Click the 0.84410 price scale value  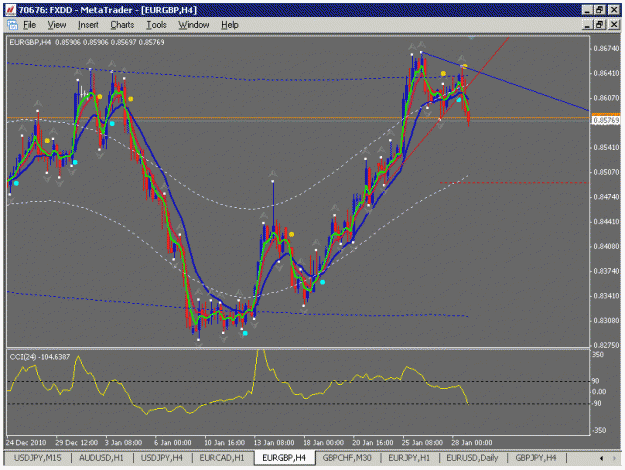606,222
